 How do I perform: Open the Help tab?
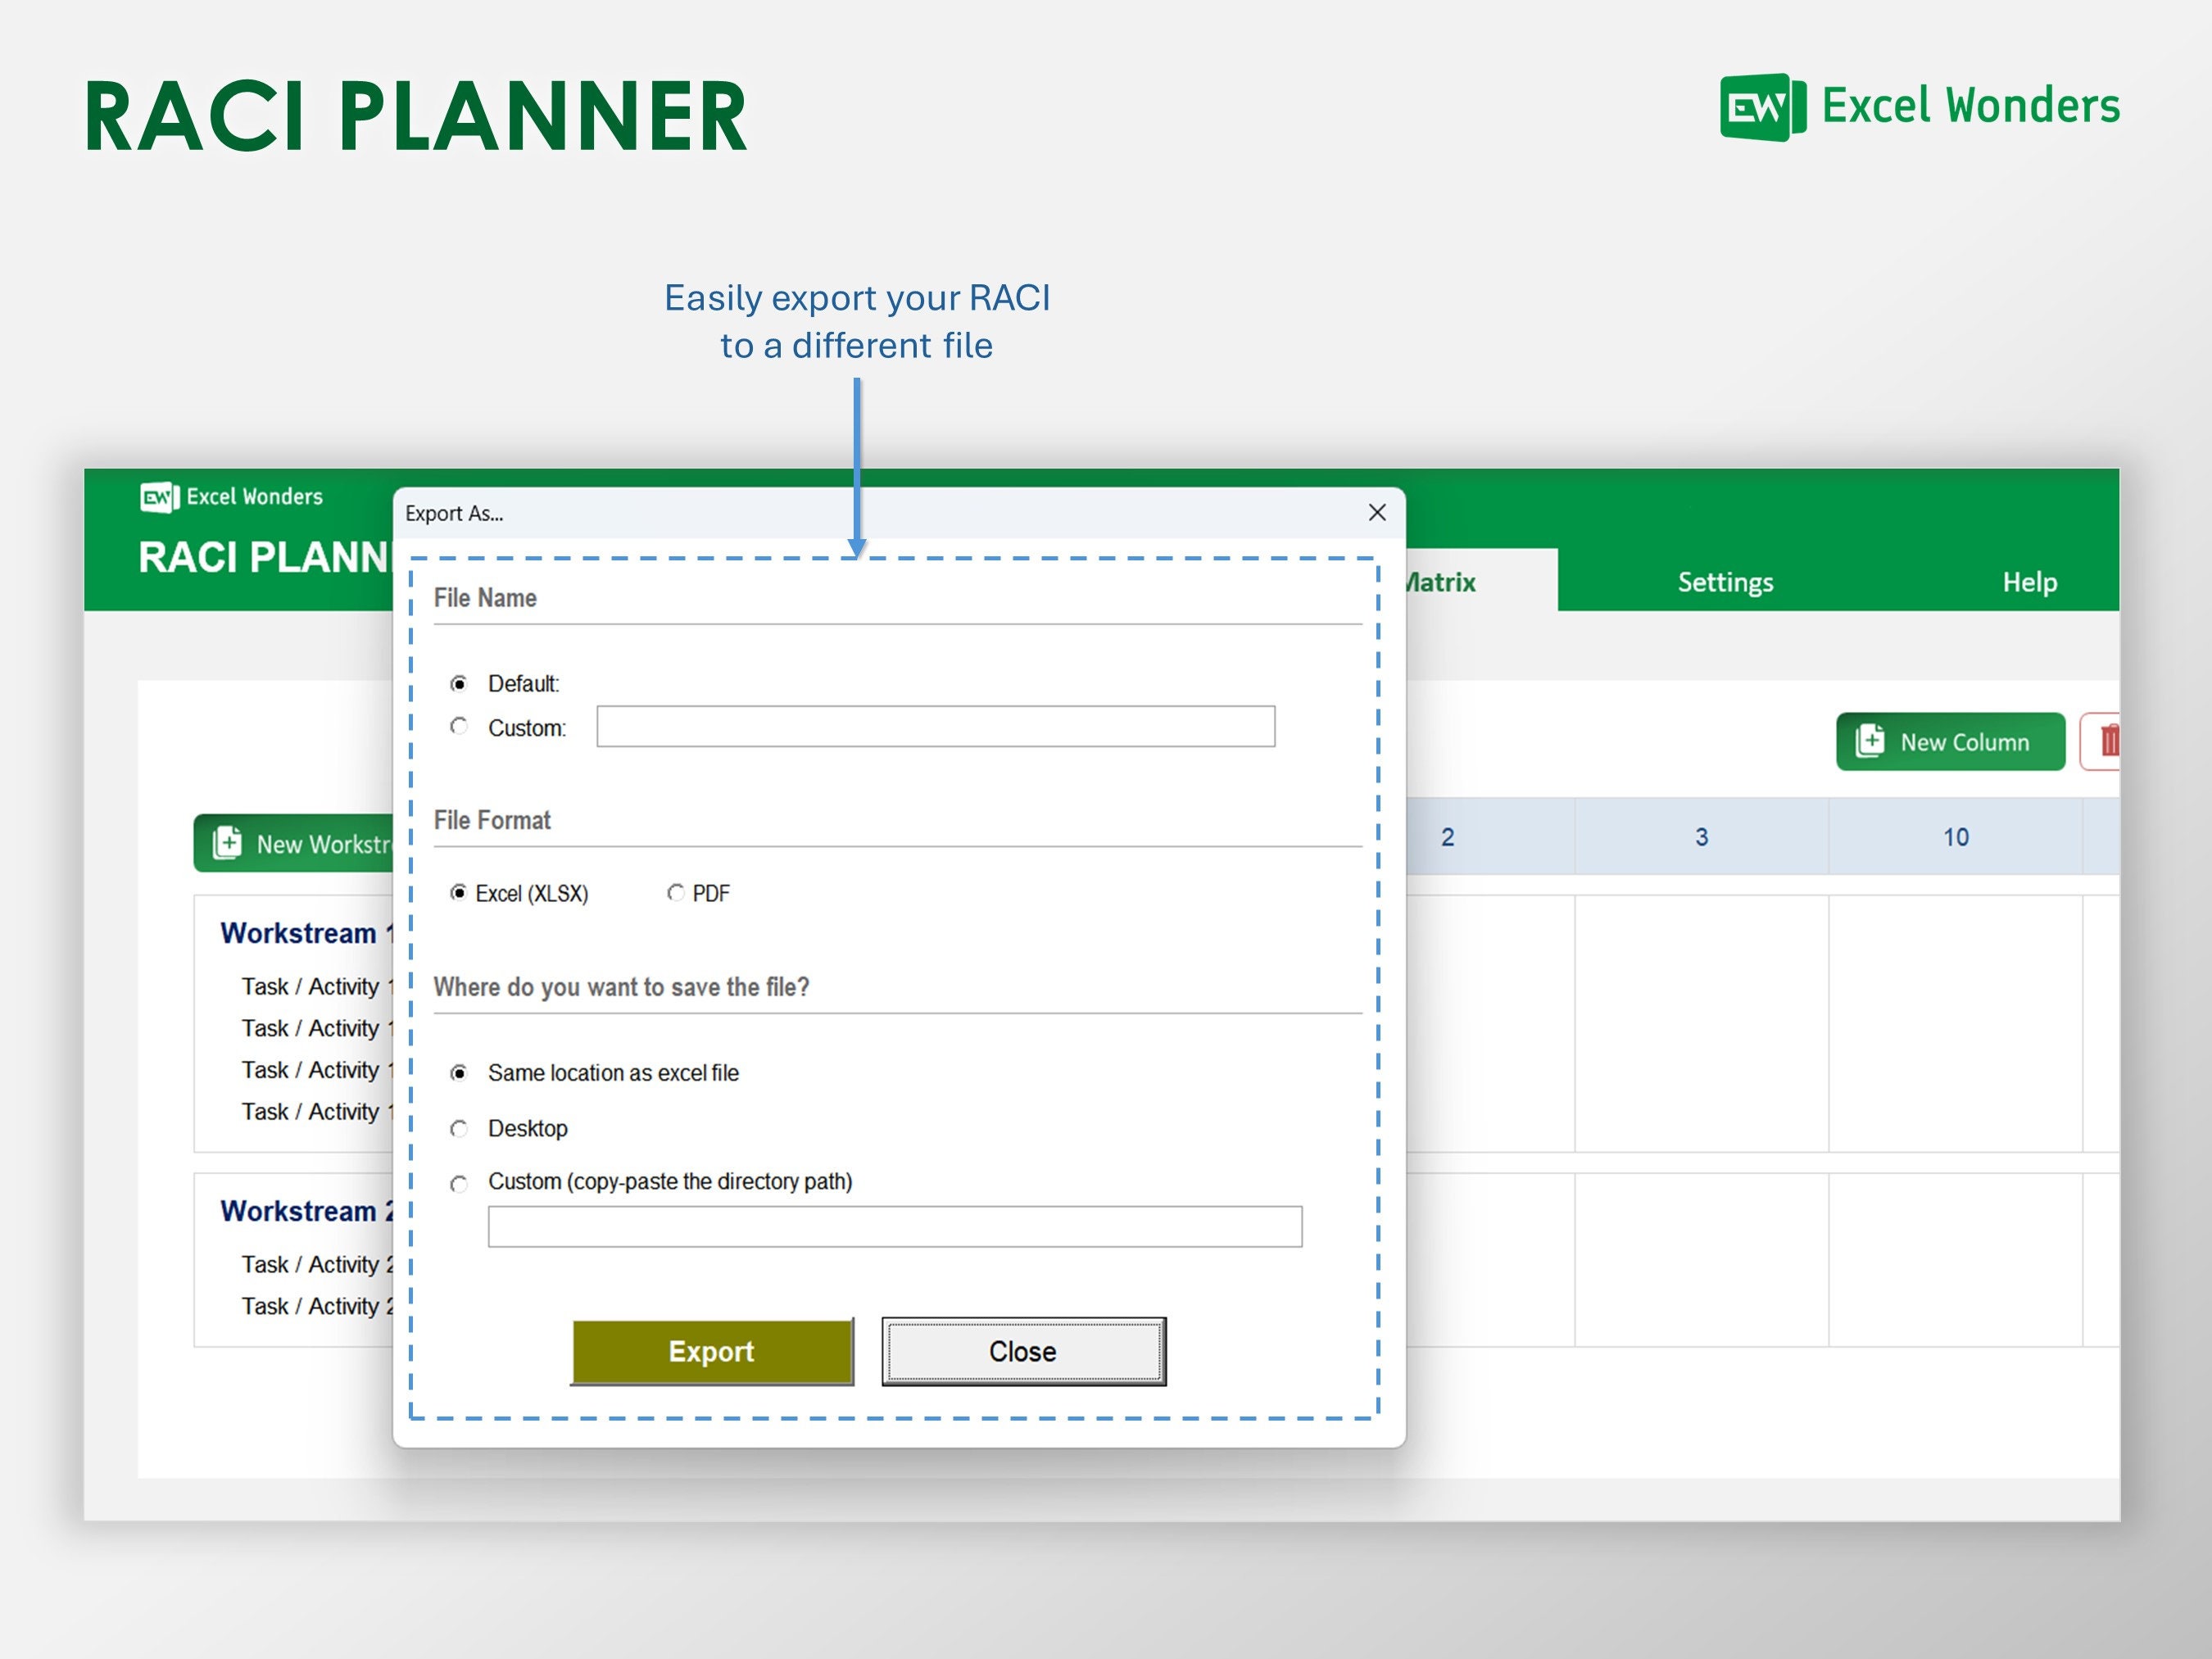[2029, 582]
